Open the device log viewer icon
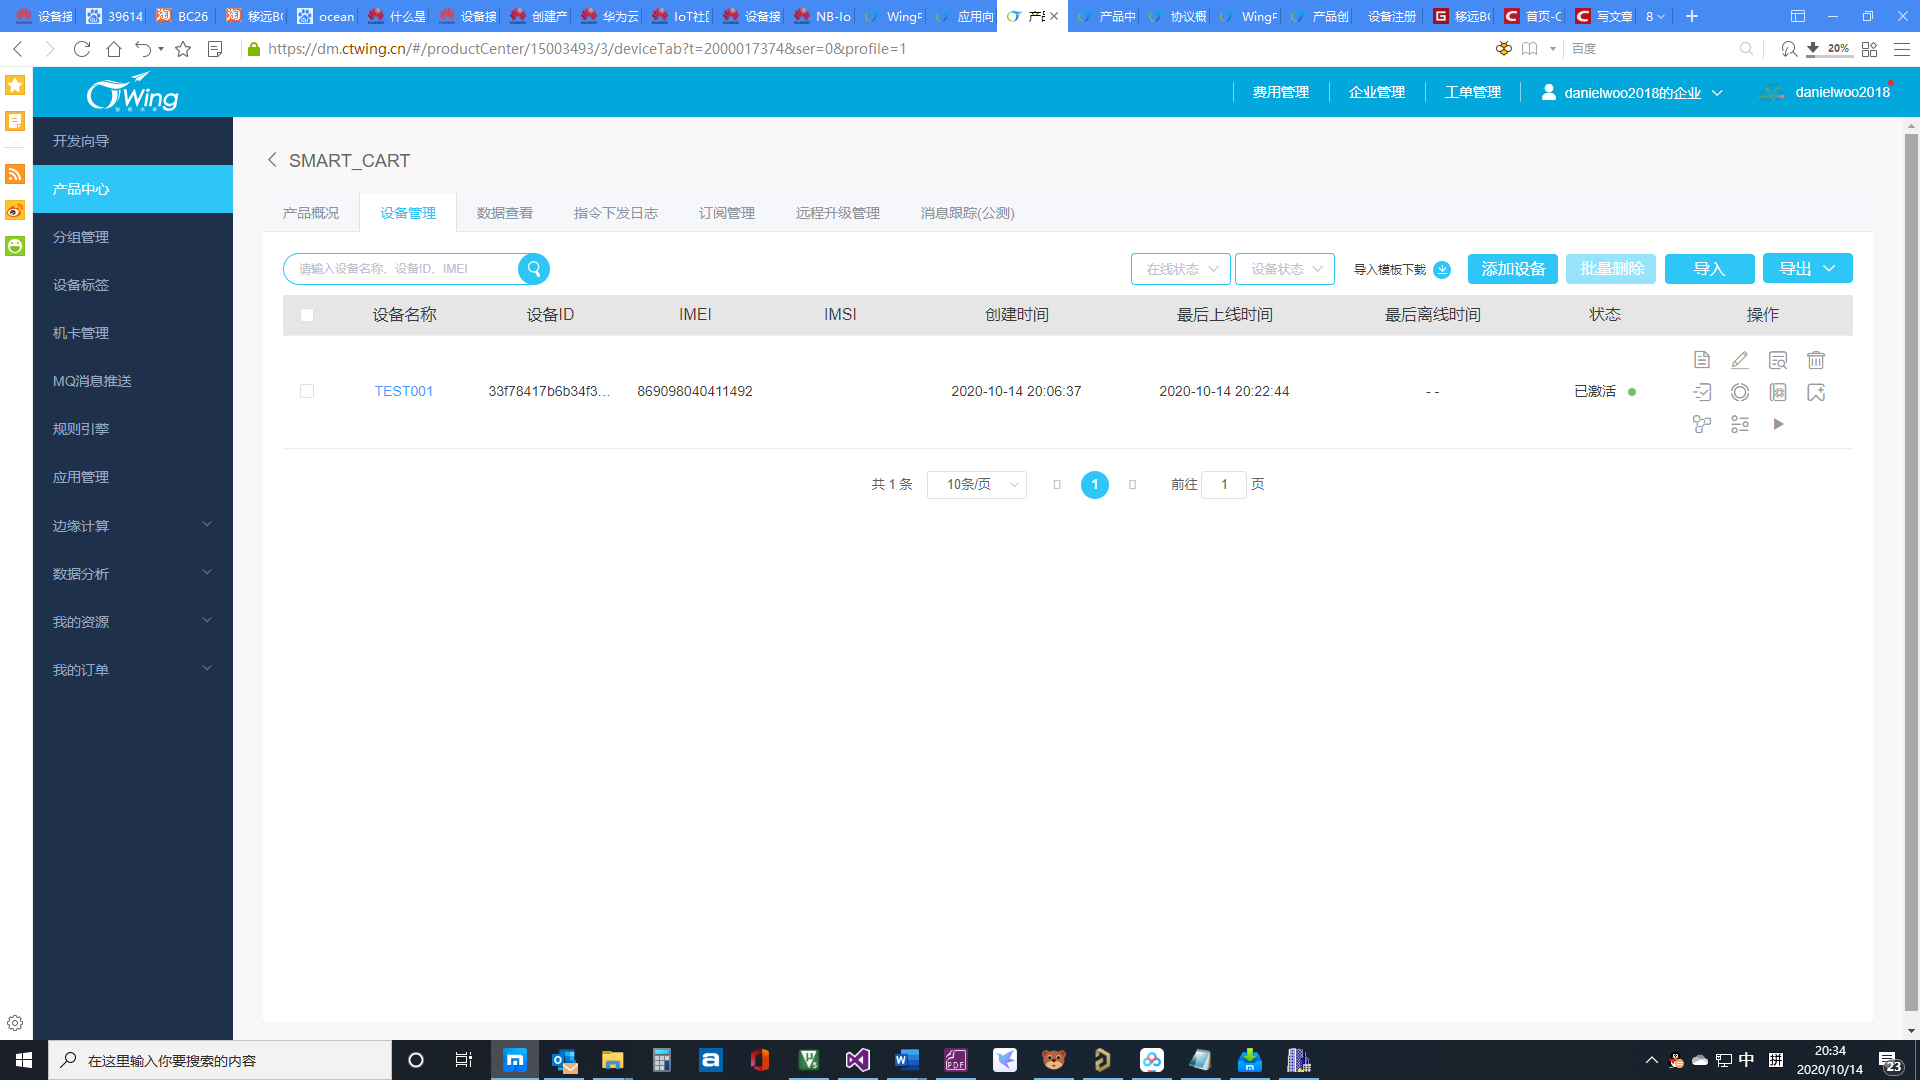1920x1080 pixels. point(1778,360)
